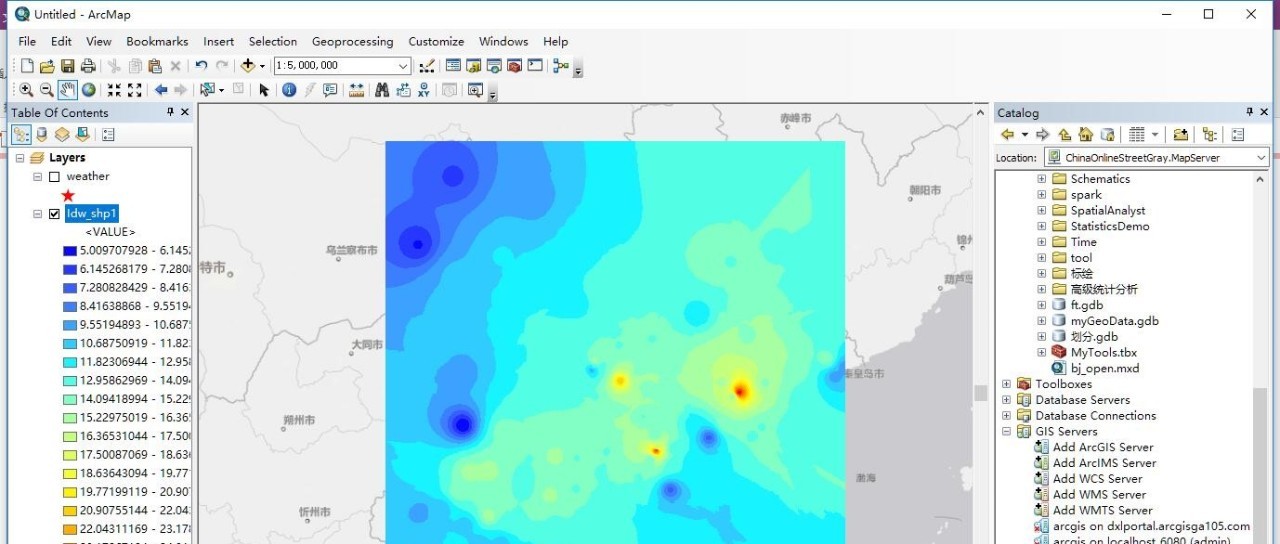
Task: Collapse the GIS Servers node
Action: coord(1007,432)
